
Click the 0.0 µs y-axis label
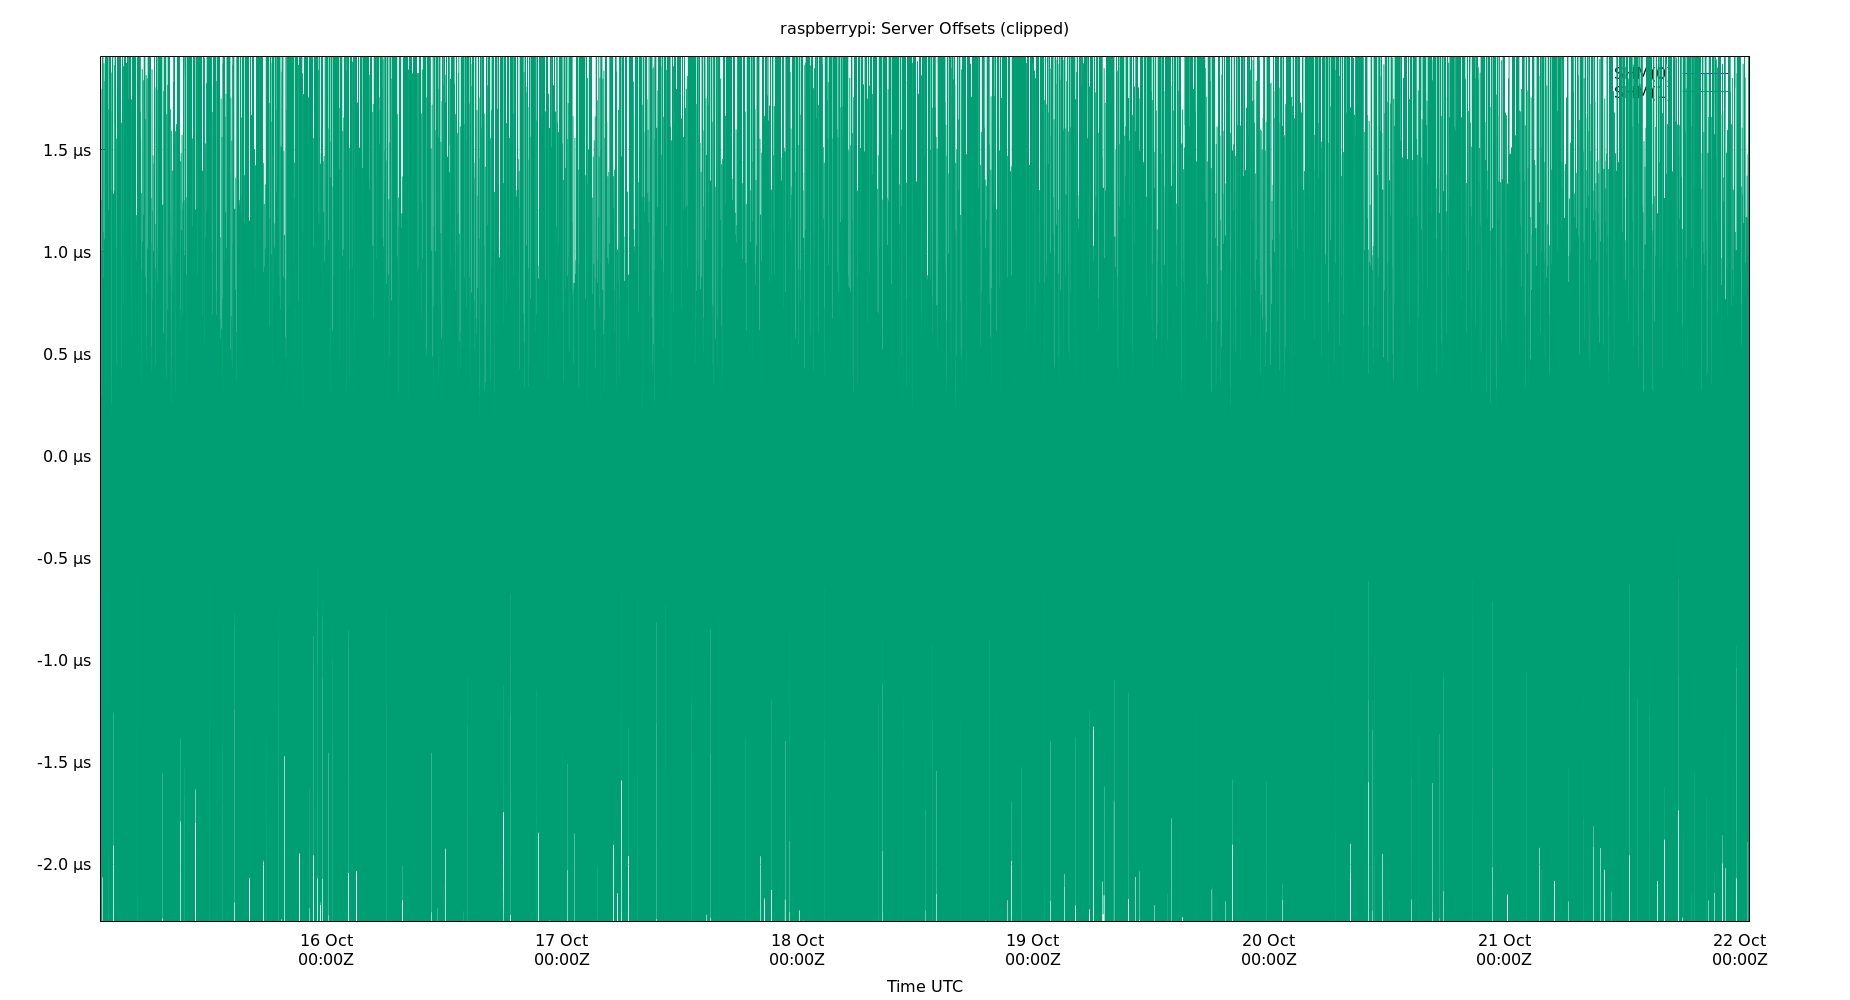[x=66, y=456]
